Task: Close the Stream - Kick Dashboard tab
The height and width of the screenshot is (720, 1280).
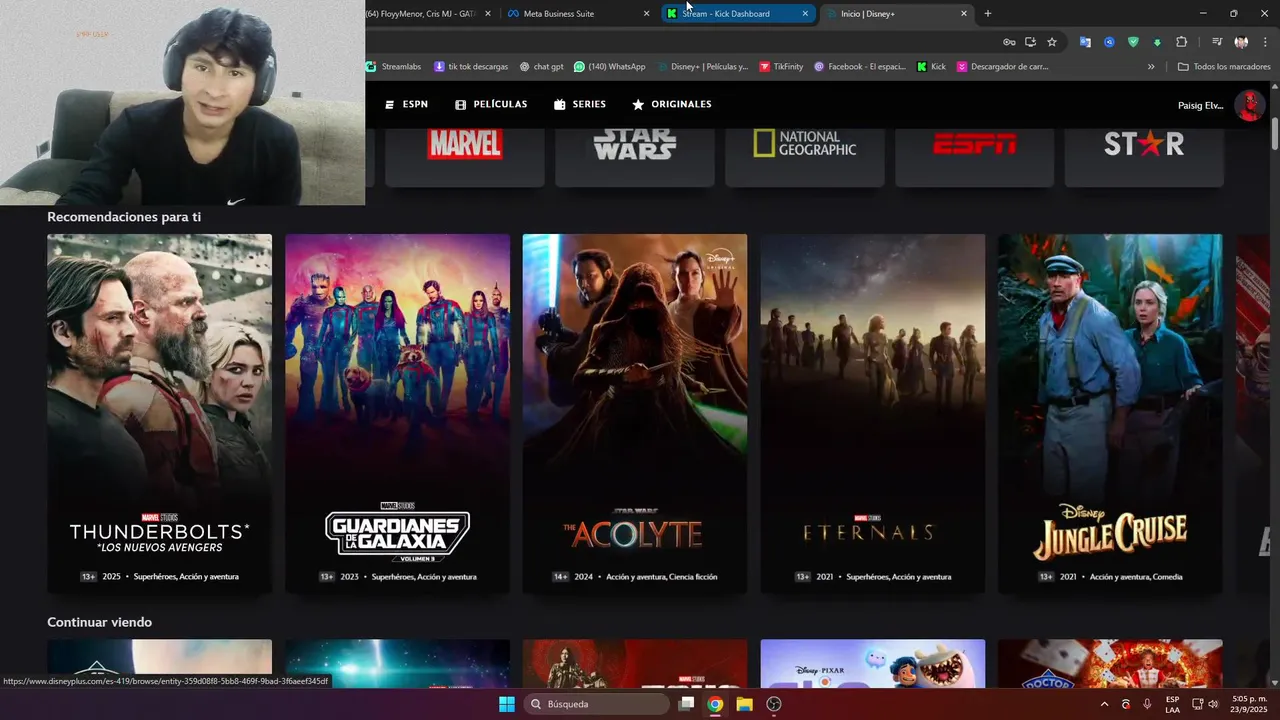Action: point(805,14)
